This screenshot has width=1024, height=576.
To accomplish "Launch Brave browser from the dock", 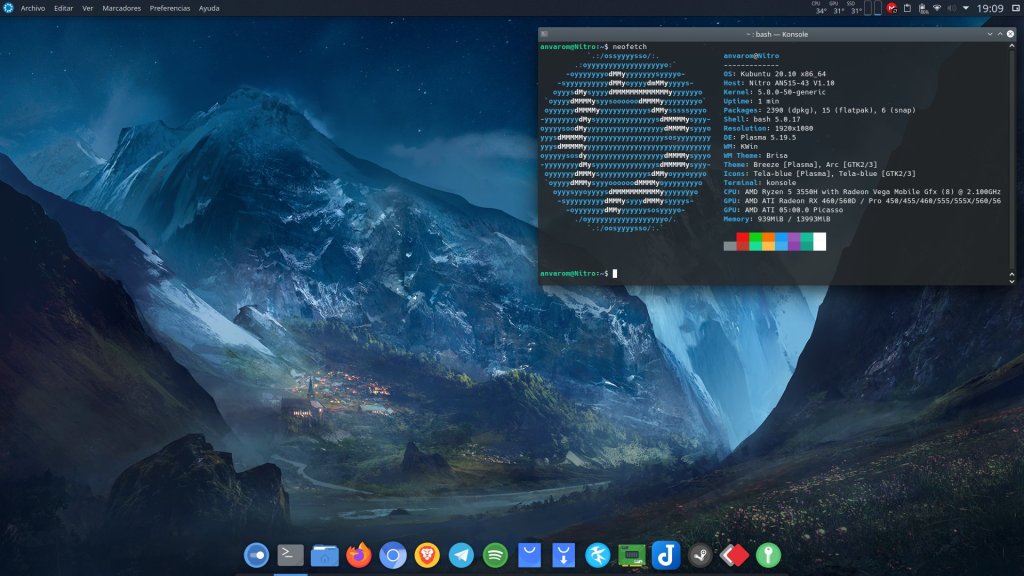I will [x=427, y=554].
